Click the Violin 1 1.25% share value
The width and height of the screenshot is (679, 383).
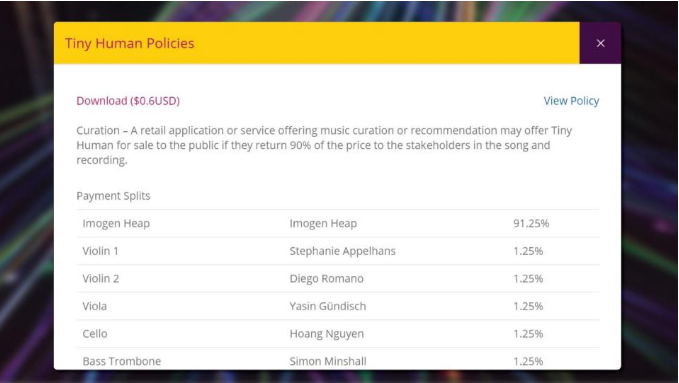point(528,251)
